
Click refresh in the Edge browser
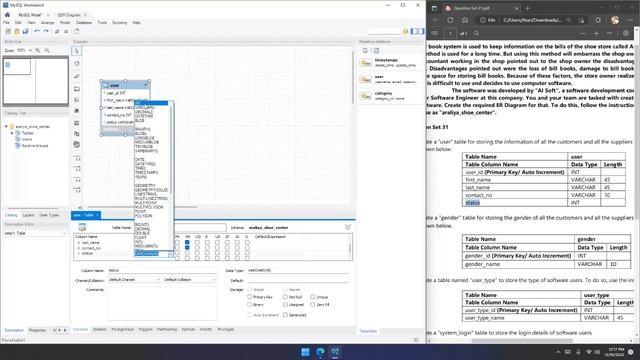point(450,20)
